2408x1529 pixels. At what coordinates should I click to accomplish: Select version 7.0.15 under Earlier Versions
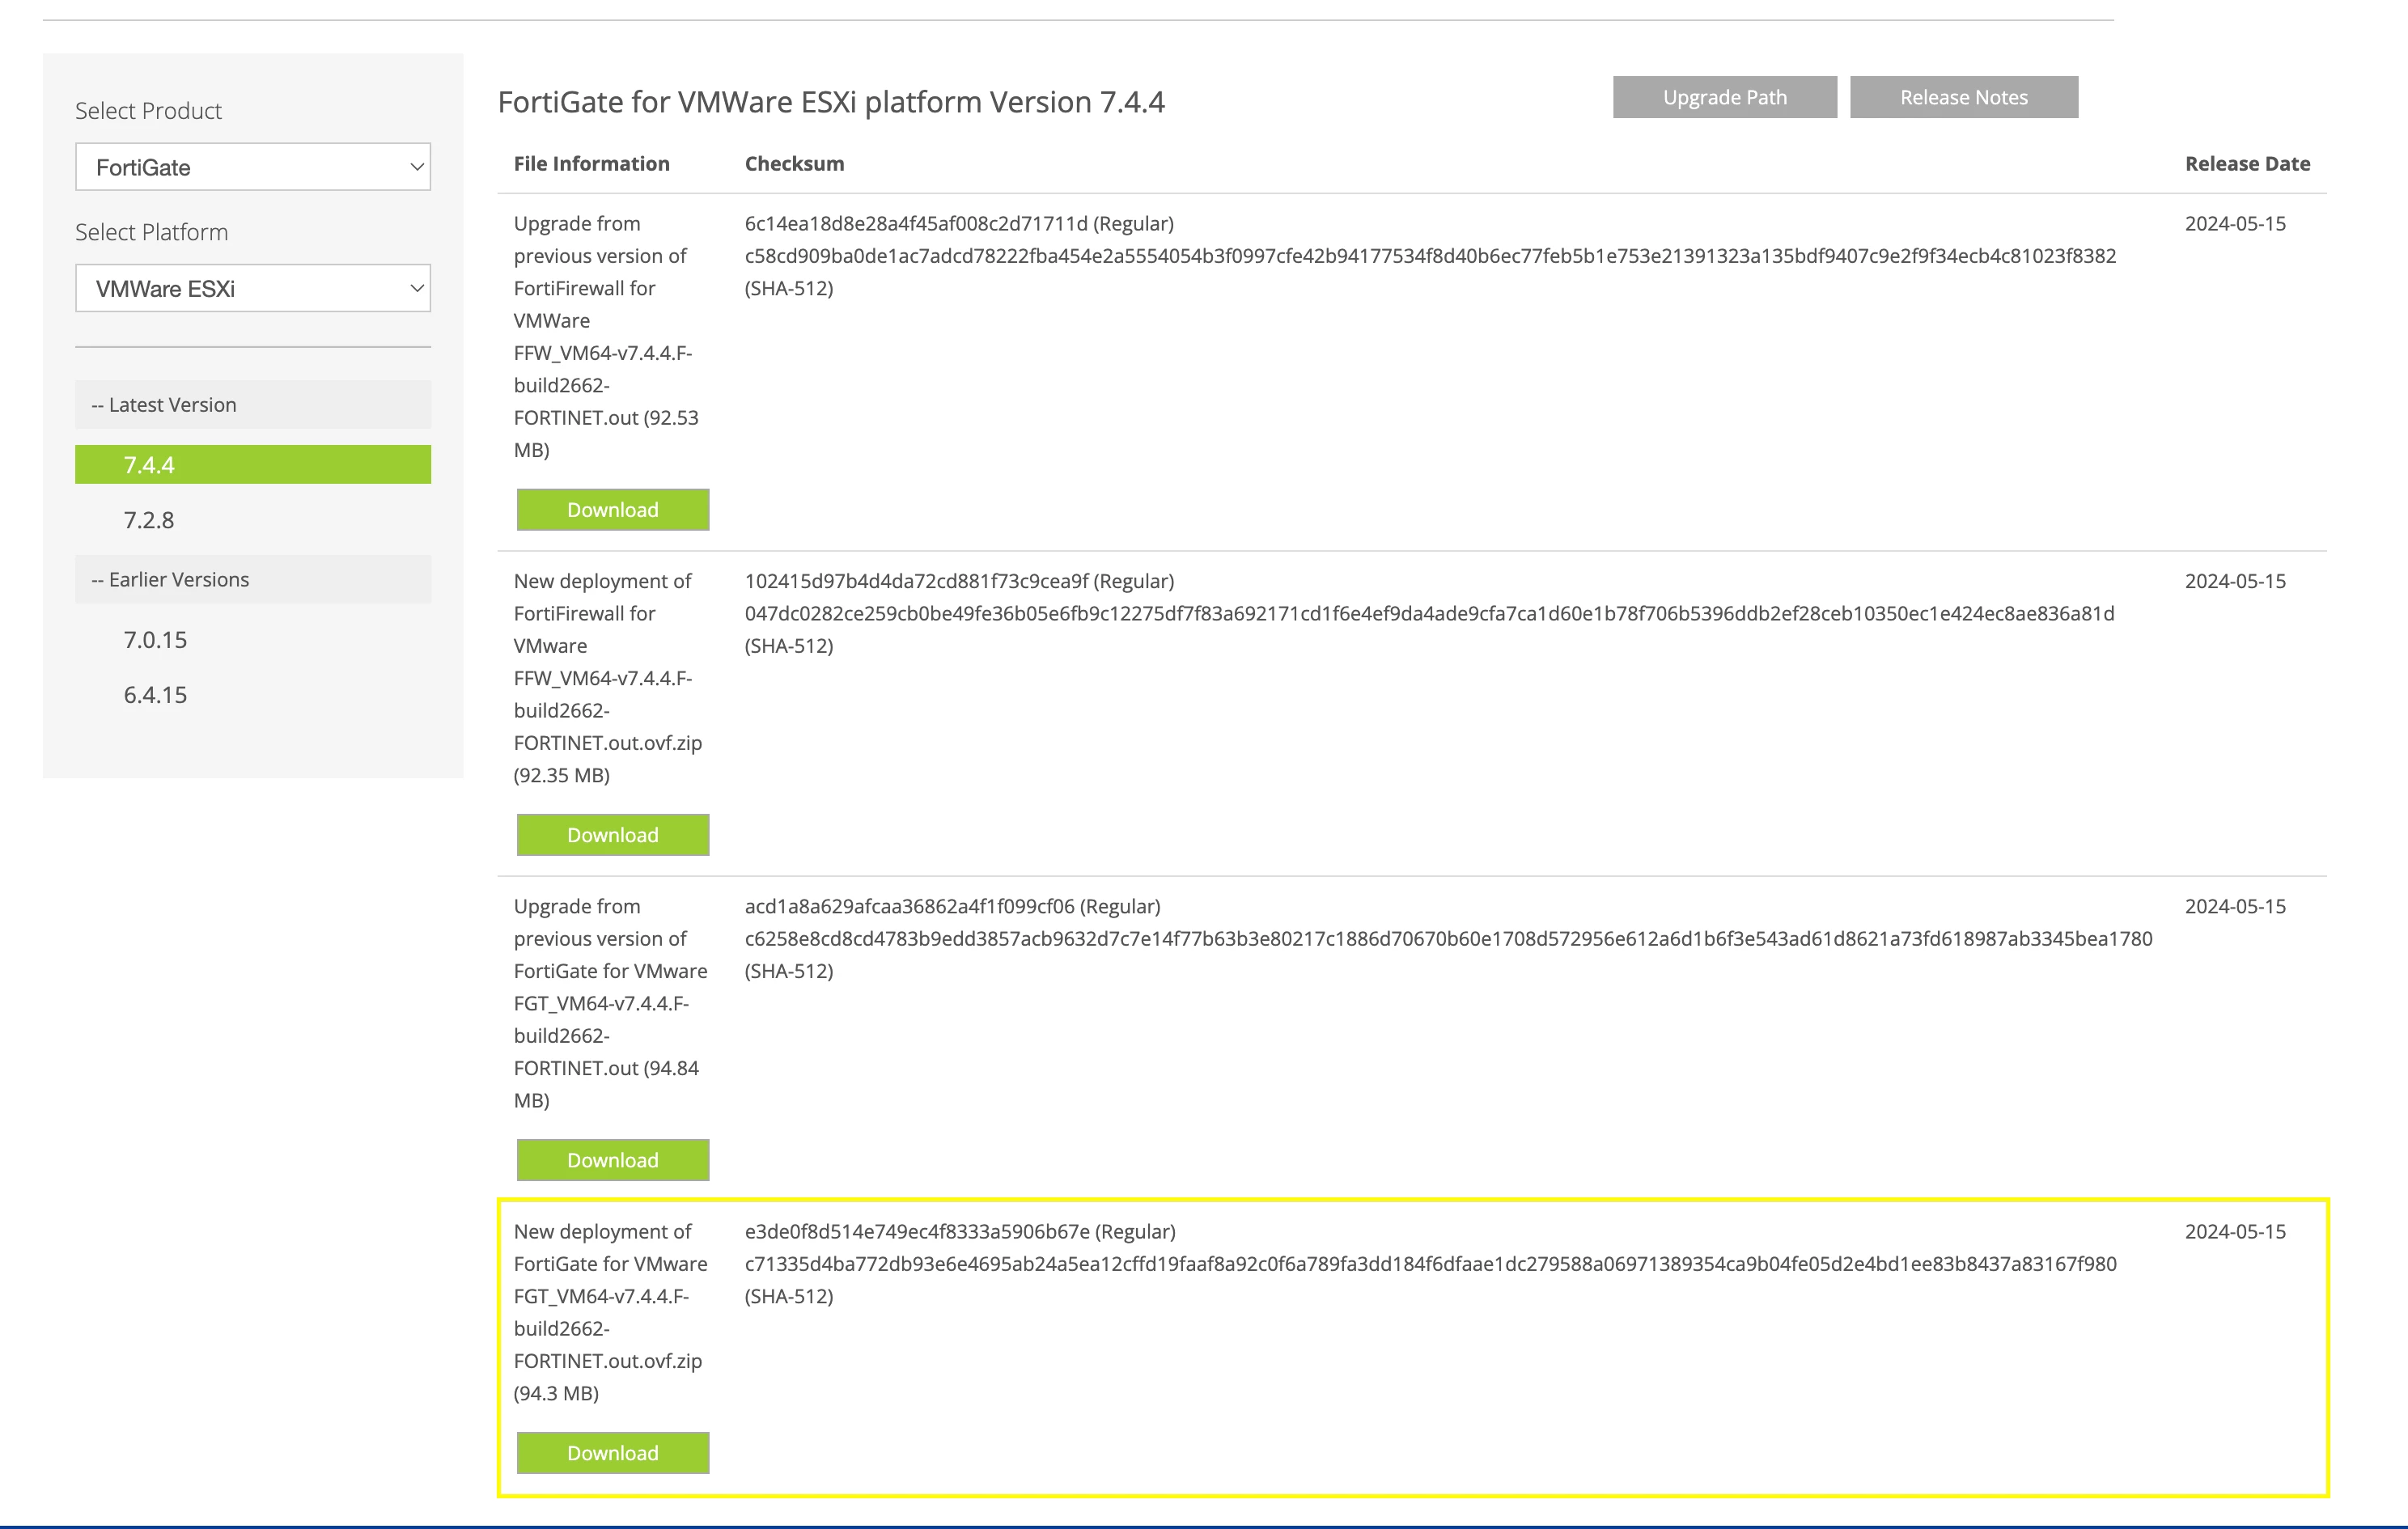[x=155, y=640]
